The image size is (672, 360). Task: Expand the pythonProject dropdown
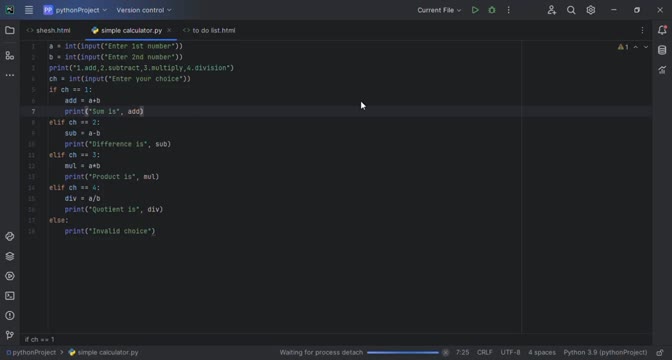pos(75,10)
